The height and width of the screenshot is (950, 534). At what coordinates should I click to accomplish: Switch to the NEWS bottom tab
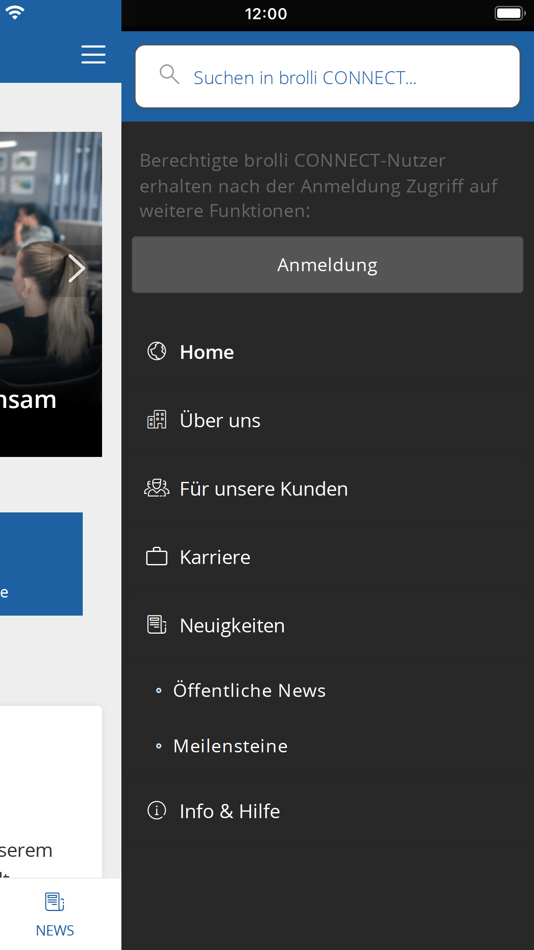(x=55, y=915)
